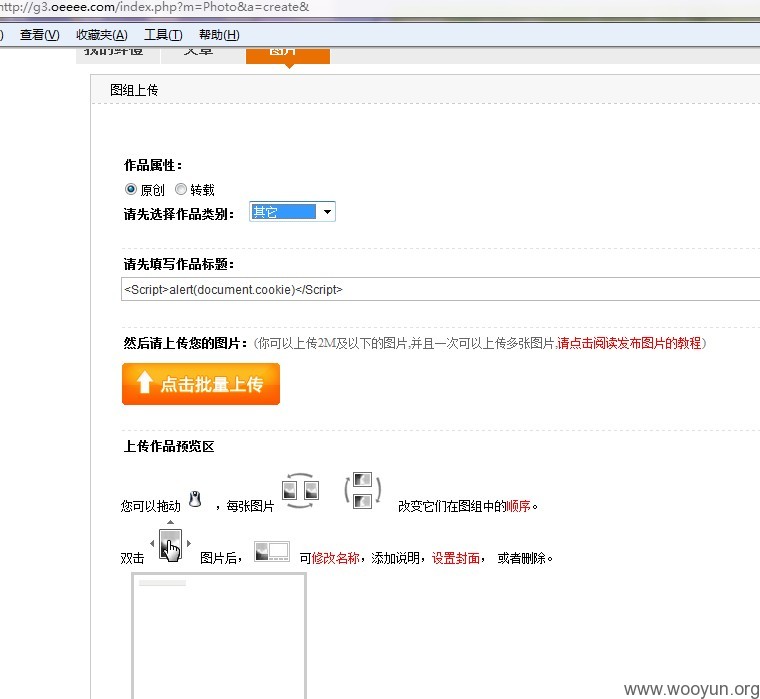This screenshot has height=699, width=760.
Task: Click the red 设置封面 text
Action: tap(456, 558)
